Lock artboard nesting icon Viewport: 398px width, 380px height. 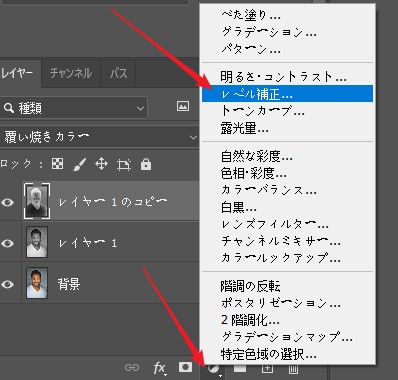pyautogui.click(x=124, y=164)
